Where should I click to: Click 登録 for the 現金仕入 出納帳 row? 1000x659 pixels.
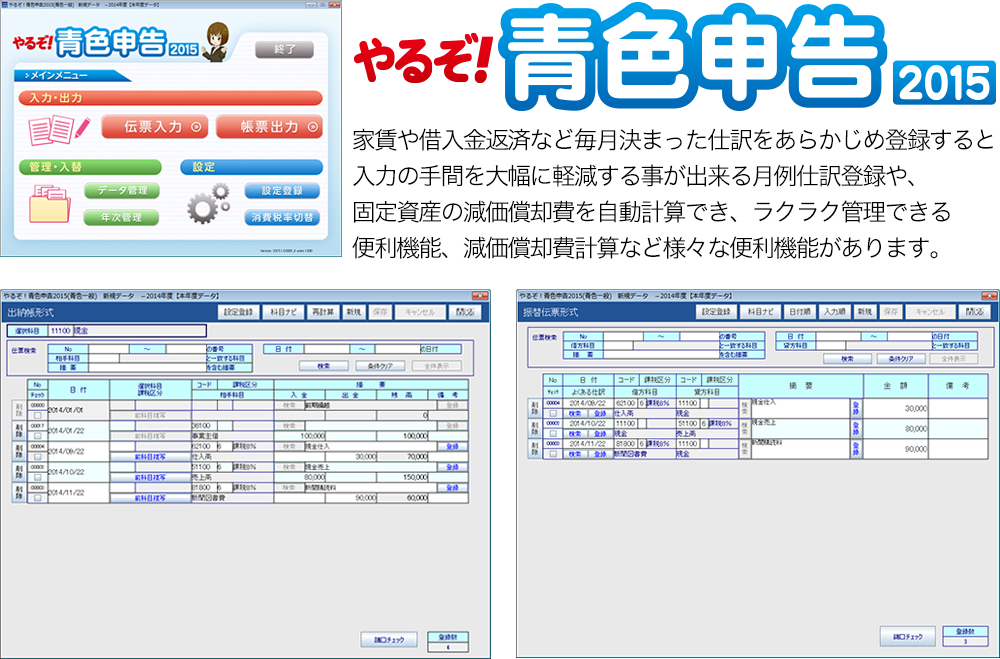click(452, 447)
